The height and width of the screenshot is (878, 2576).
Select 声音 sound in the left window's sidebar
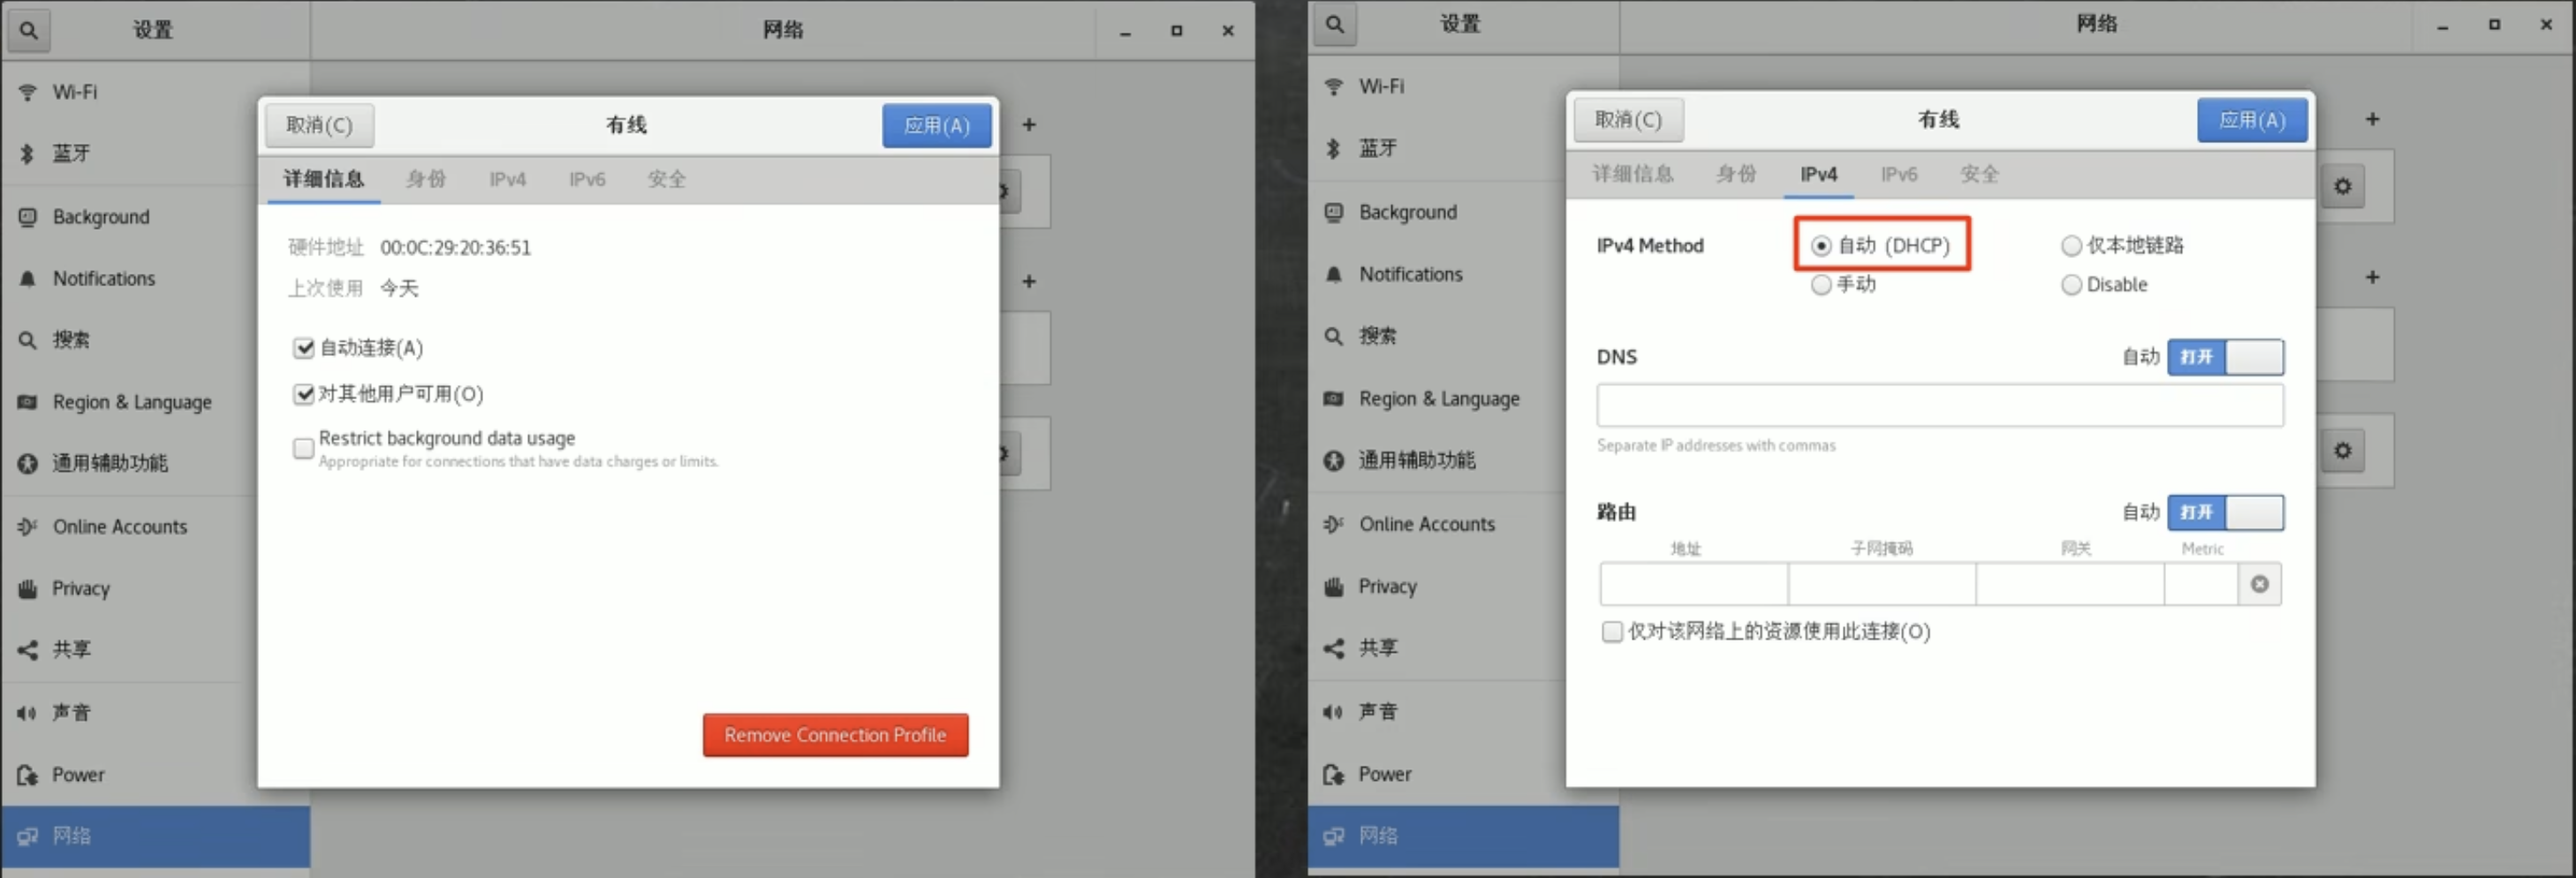coord(71,712)
